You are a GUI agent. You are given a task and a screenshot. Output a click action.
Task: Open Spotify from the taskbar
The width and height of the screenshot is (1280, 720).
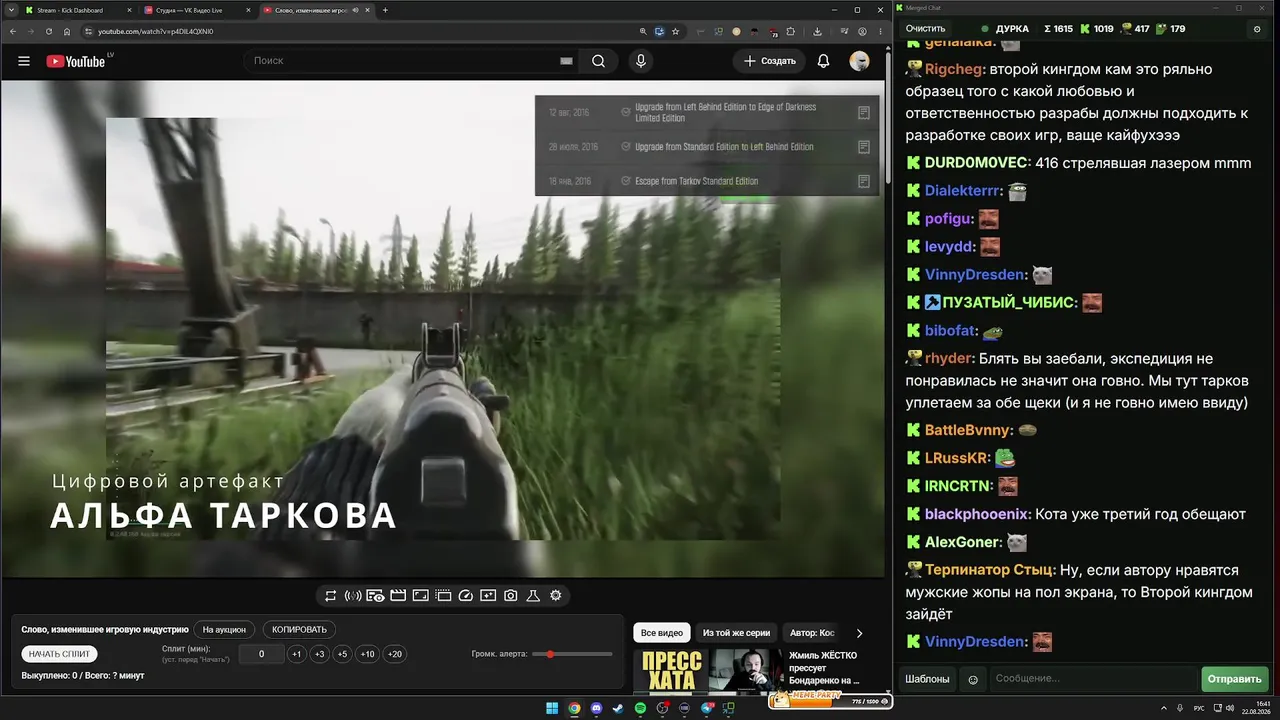640,709
